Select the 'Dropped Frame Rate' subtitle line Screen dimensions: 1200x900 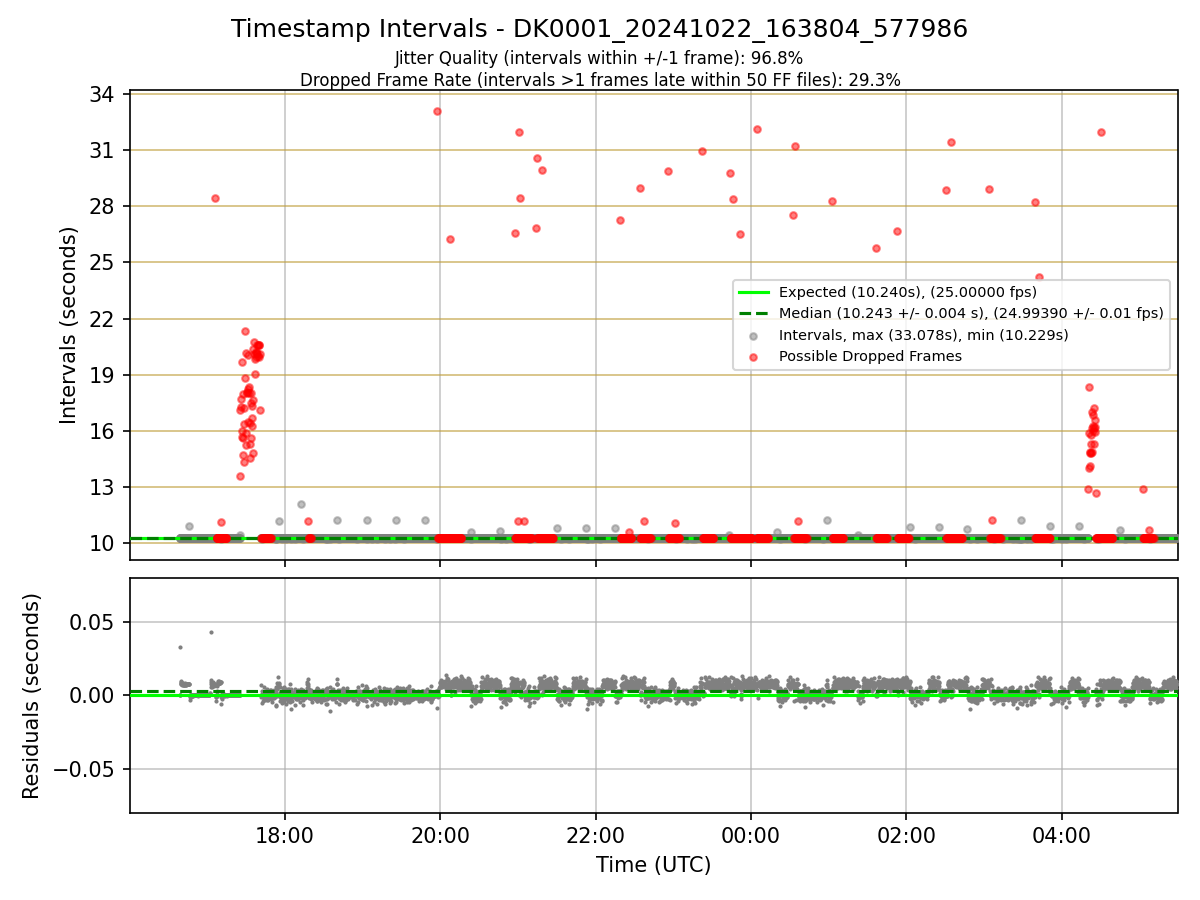pos(600,80)
